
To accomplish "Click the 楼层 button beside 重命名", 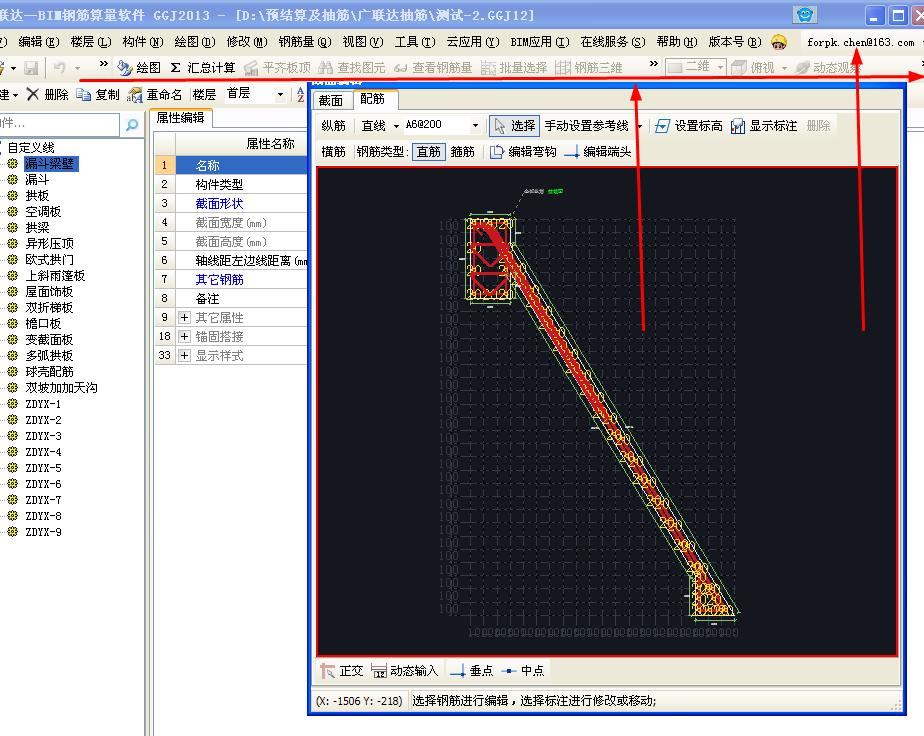I will coord(204,94).
